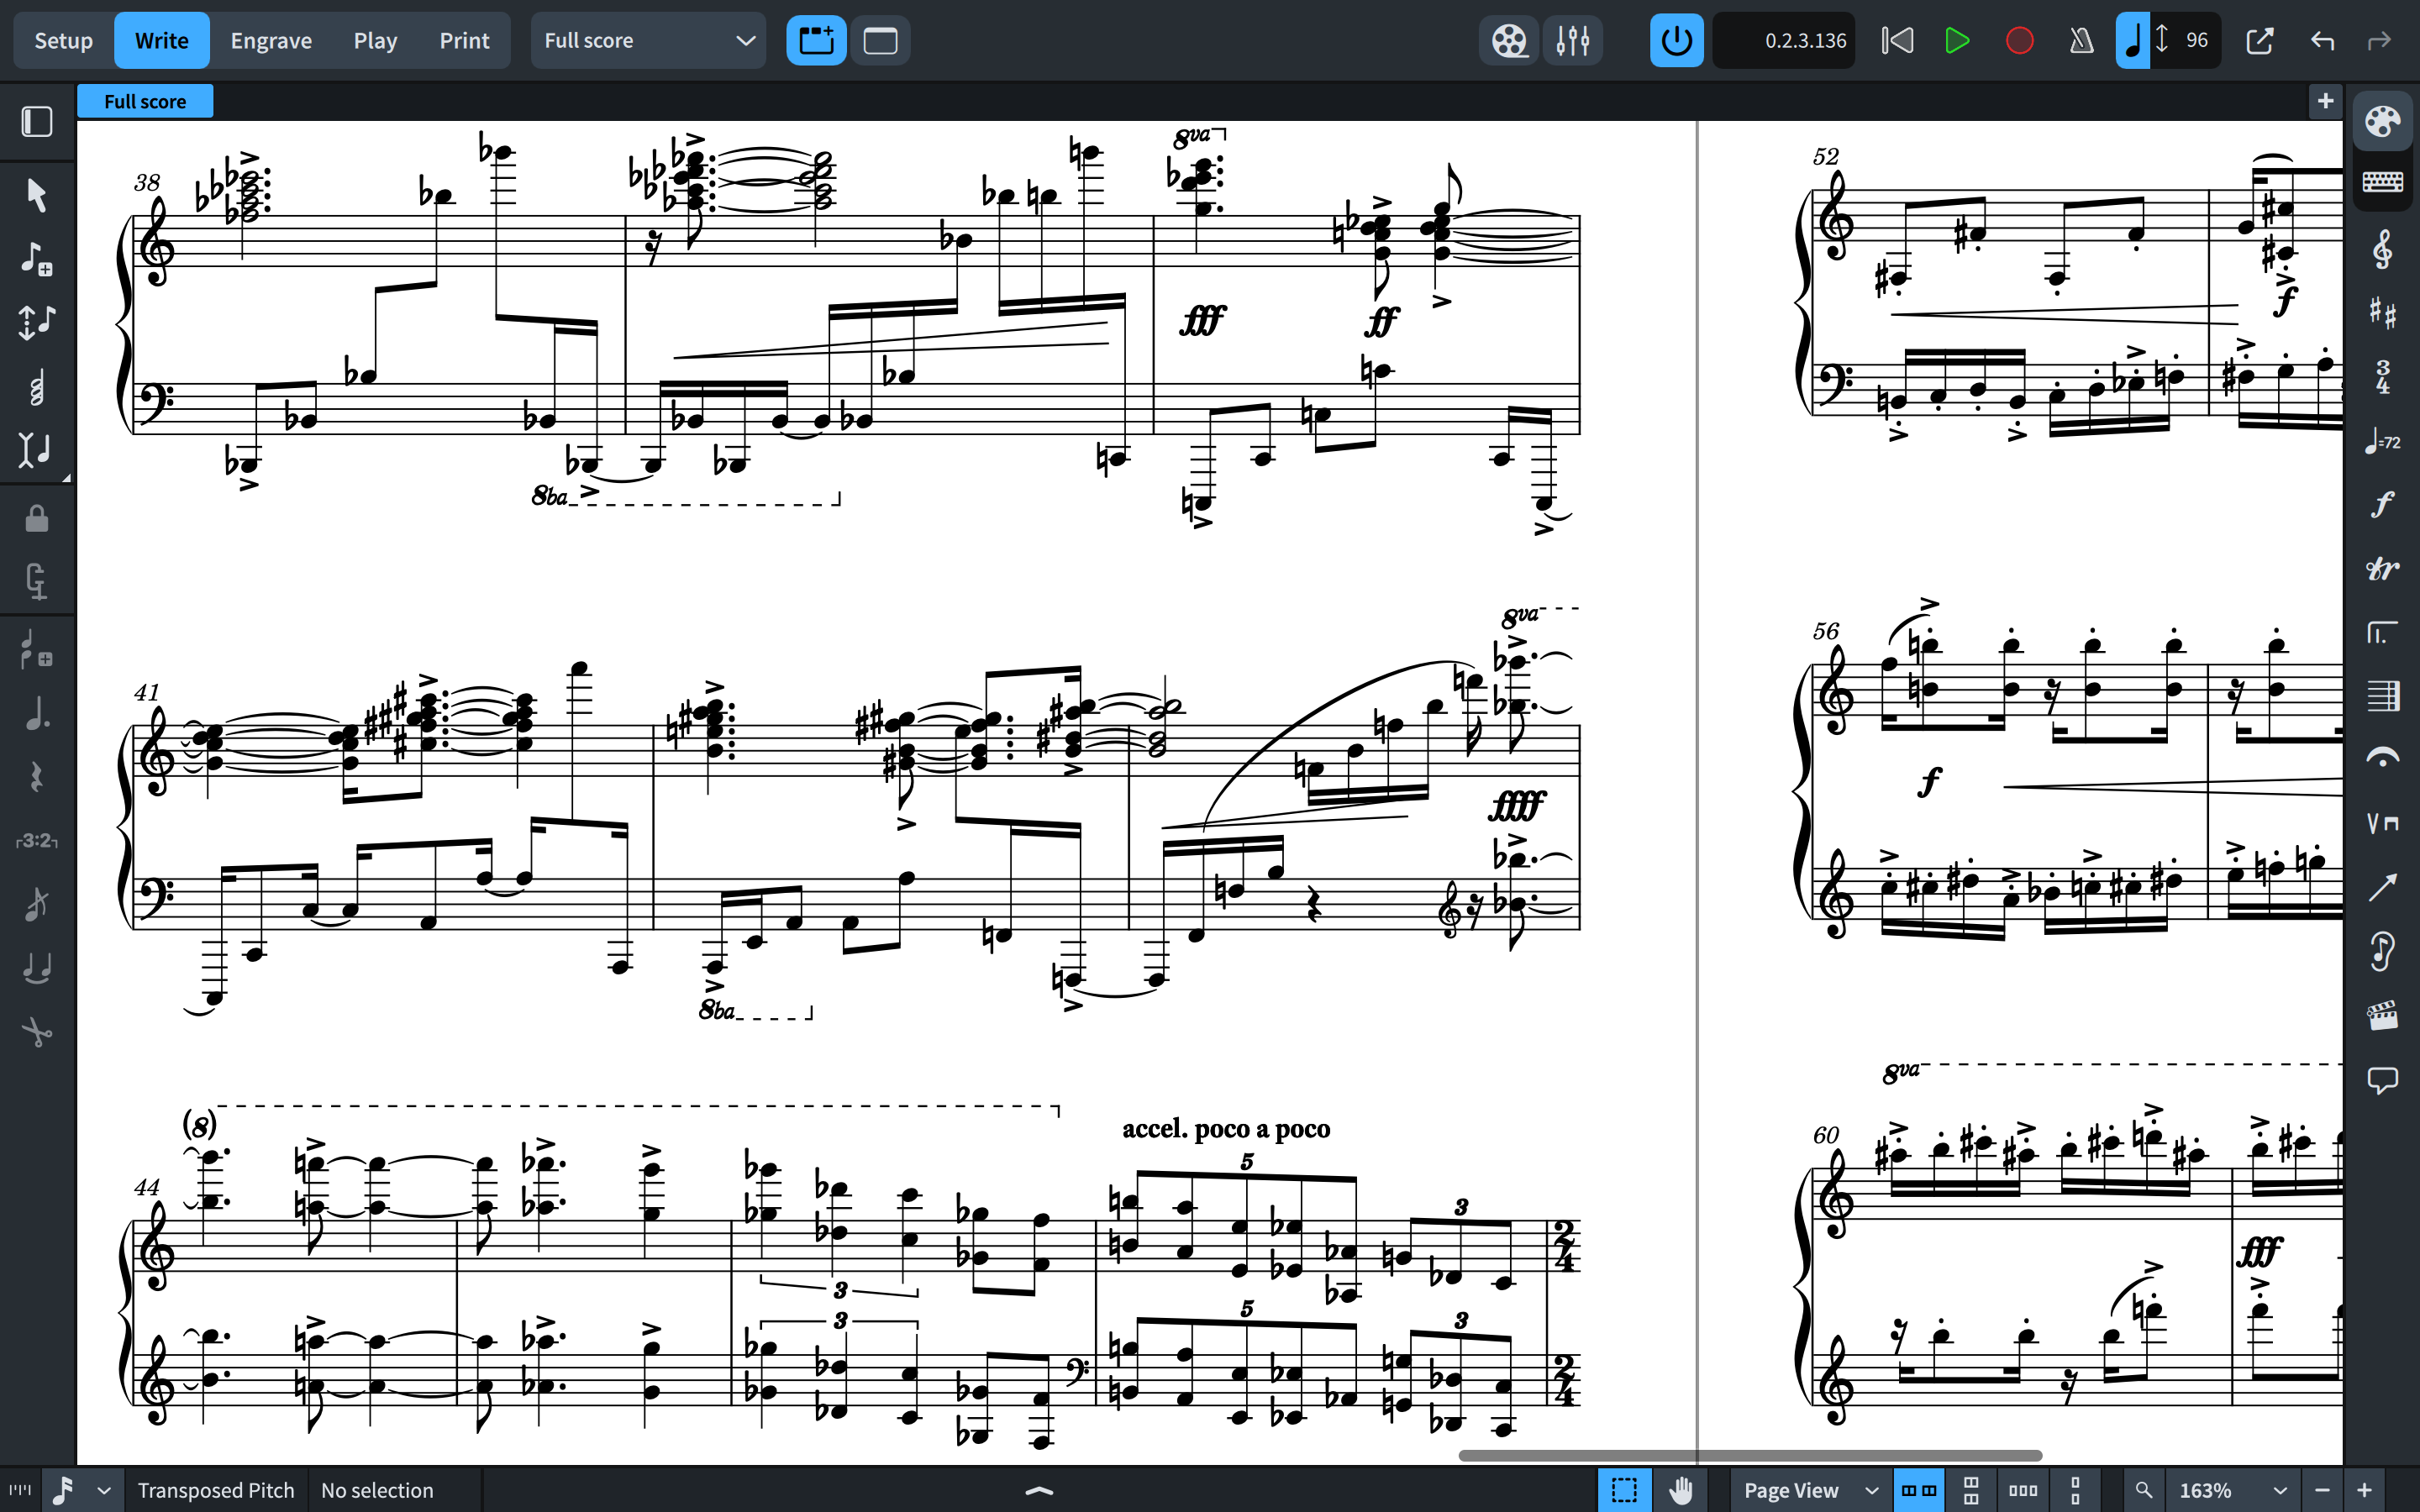Open the Repeat Structures panel
Viewport: 2420px width, 1512px height.
click(x=2382, y=632)
